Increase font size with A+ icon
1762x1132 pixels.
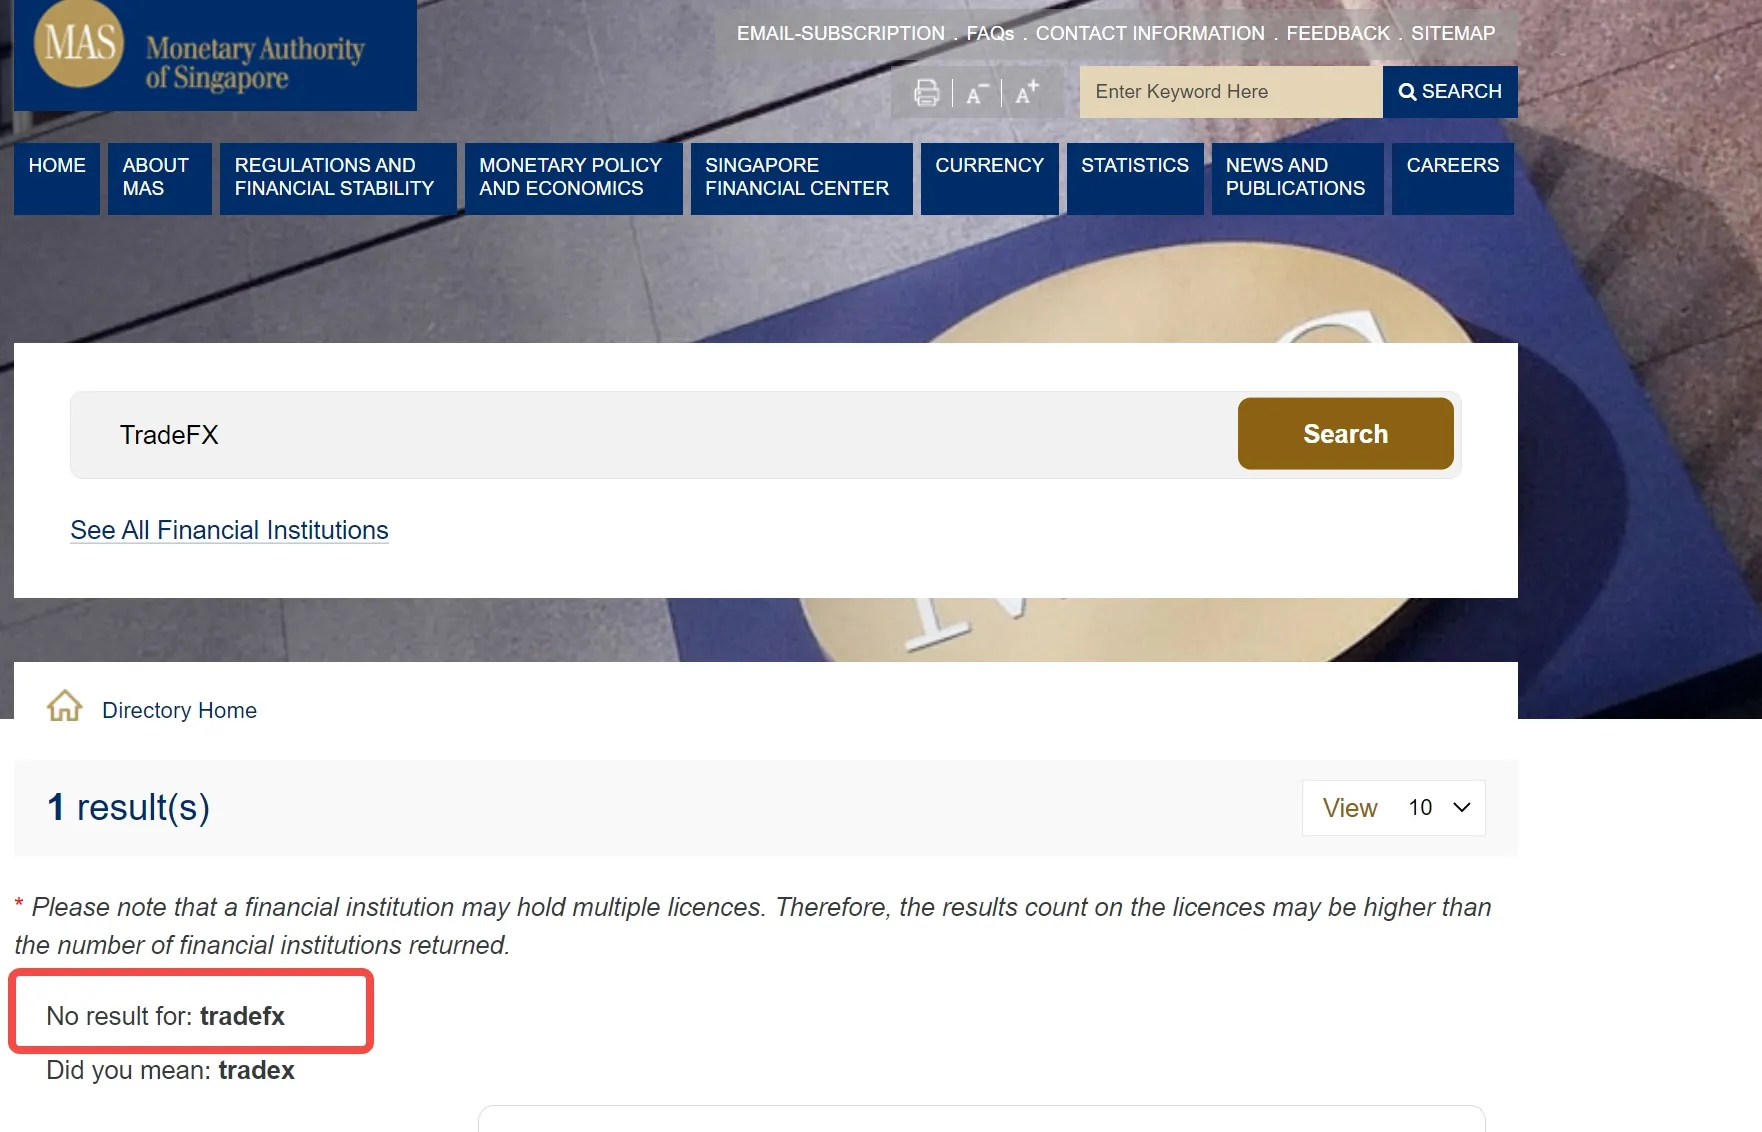coord(1027,93)
